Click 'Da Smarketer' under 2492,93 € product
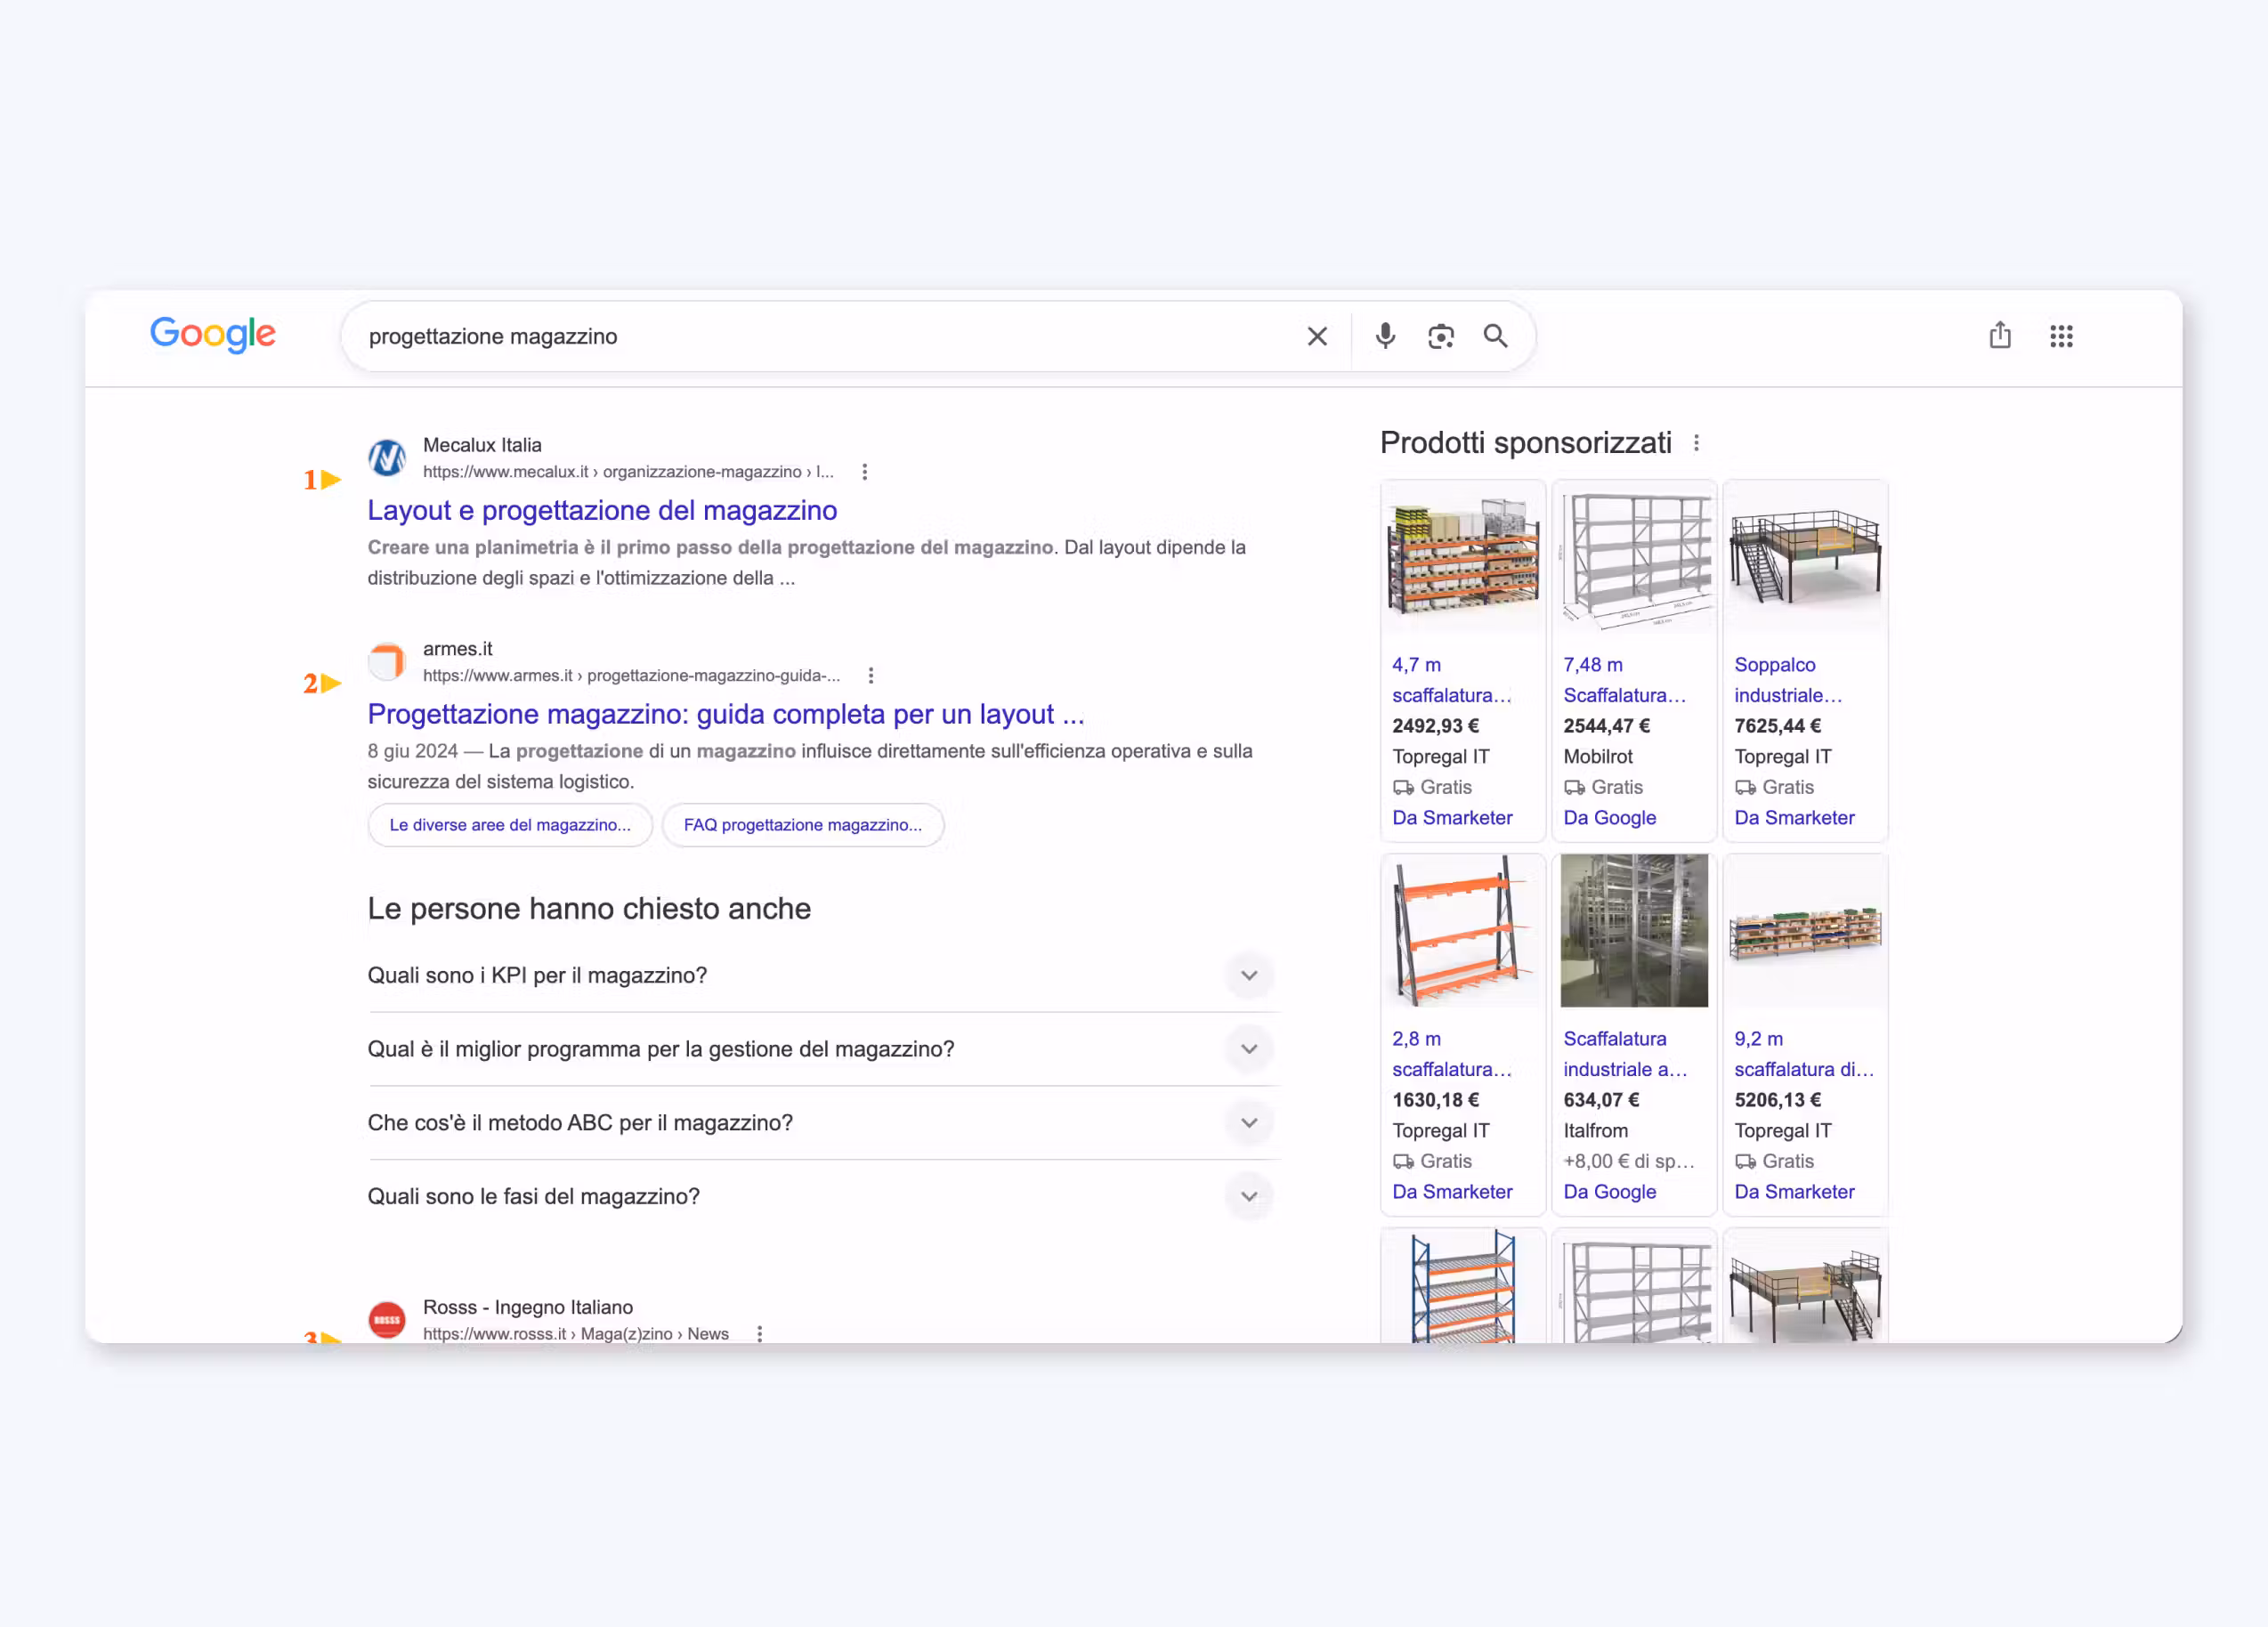 (x=1452, y=818)
